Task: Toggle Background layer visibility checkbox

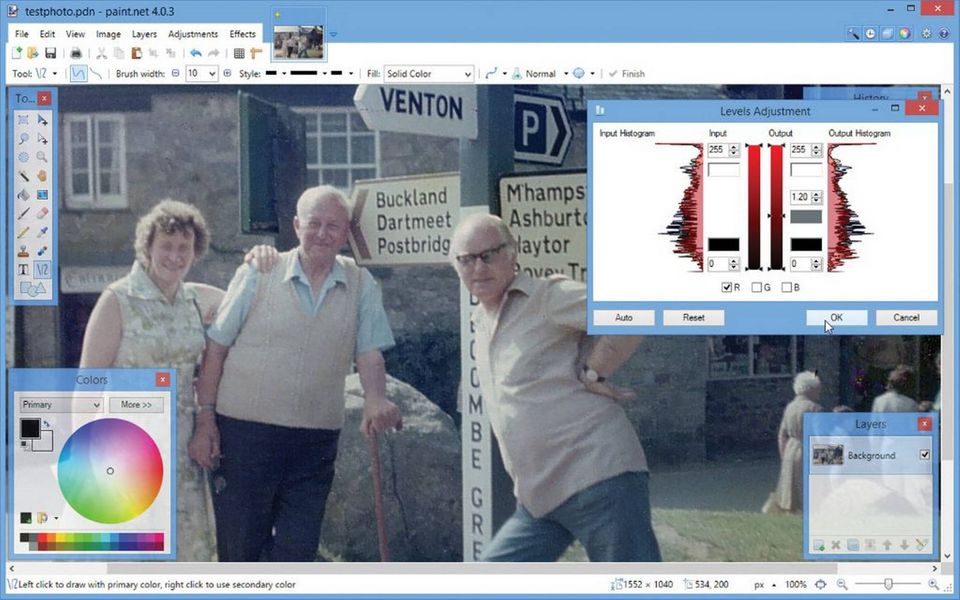Action: point(924,455)
